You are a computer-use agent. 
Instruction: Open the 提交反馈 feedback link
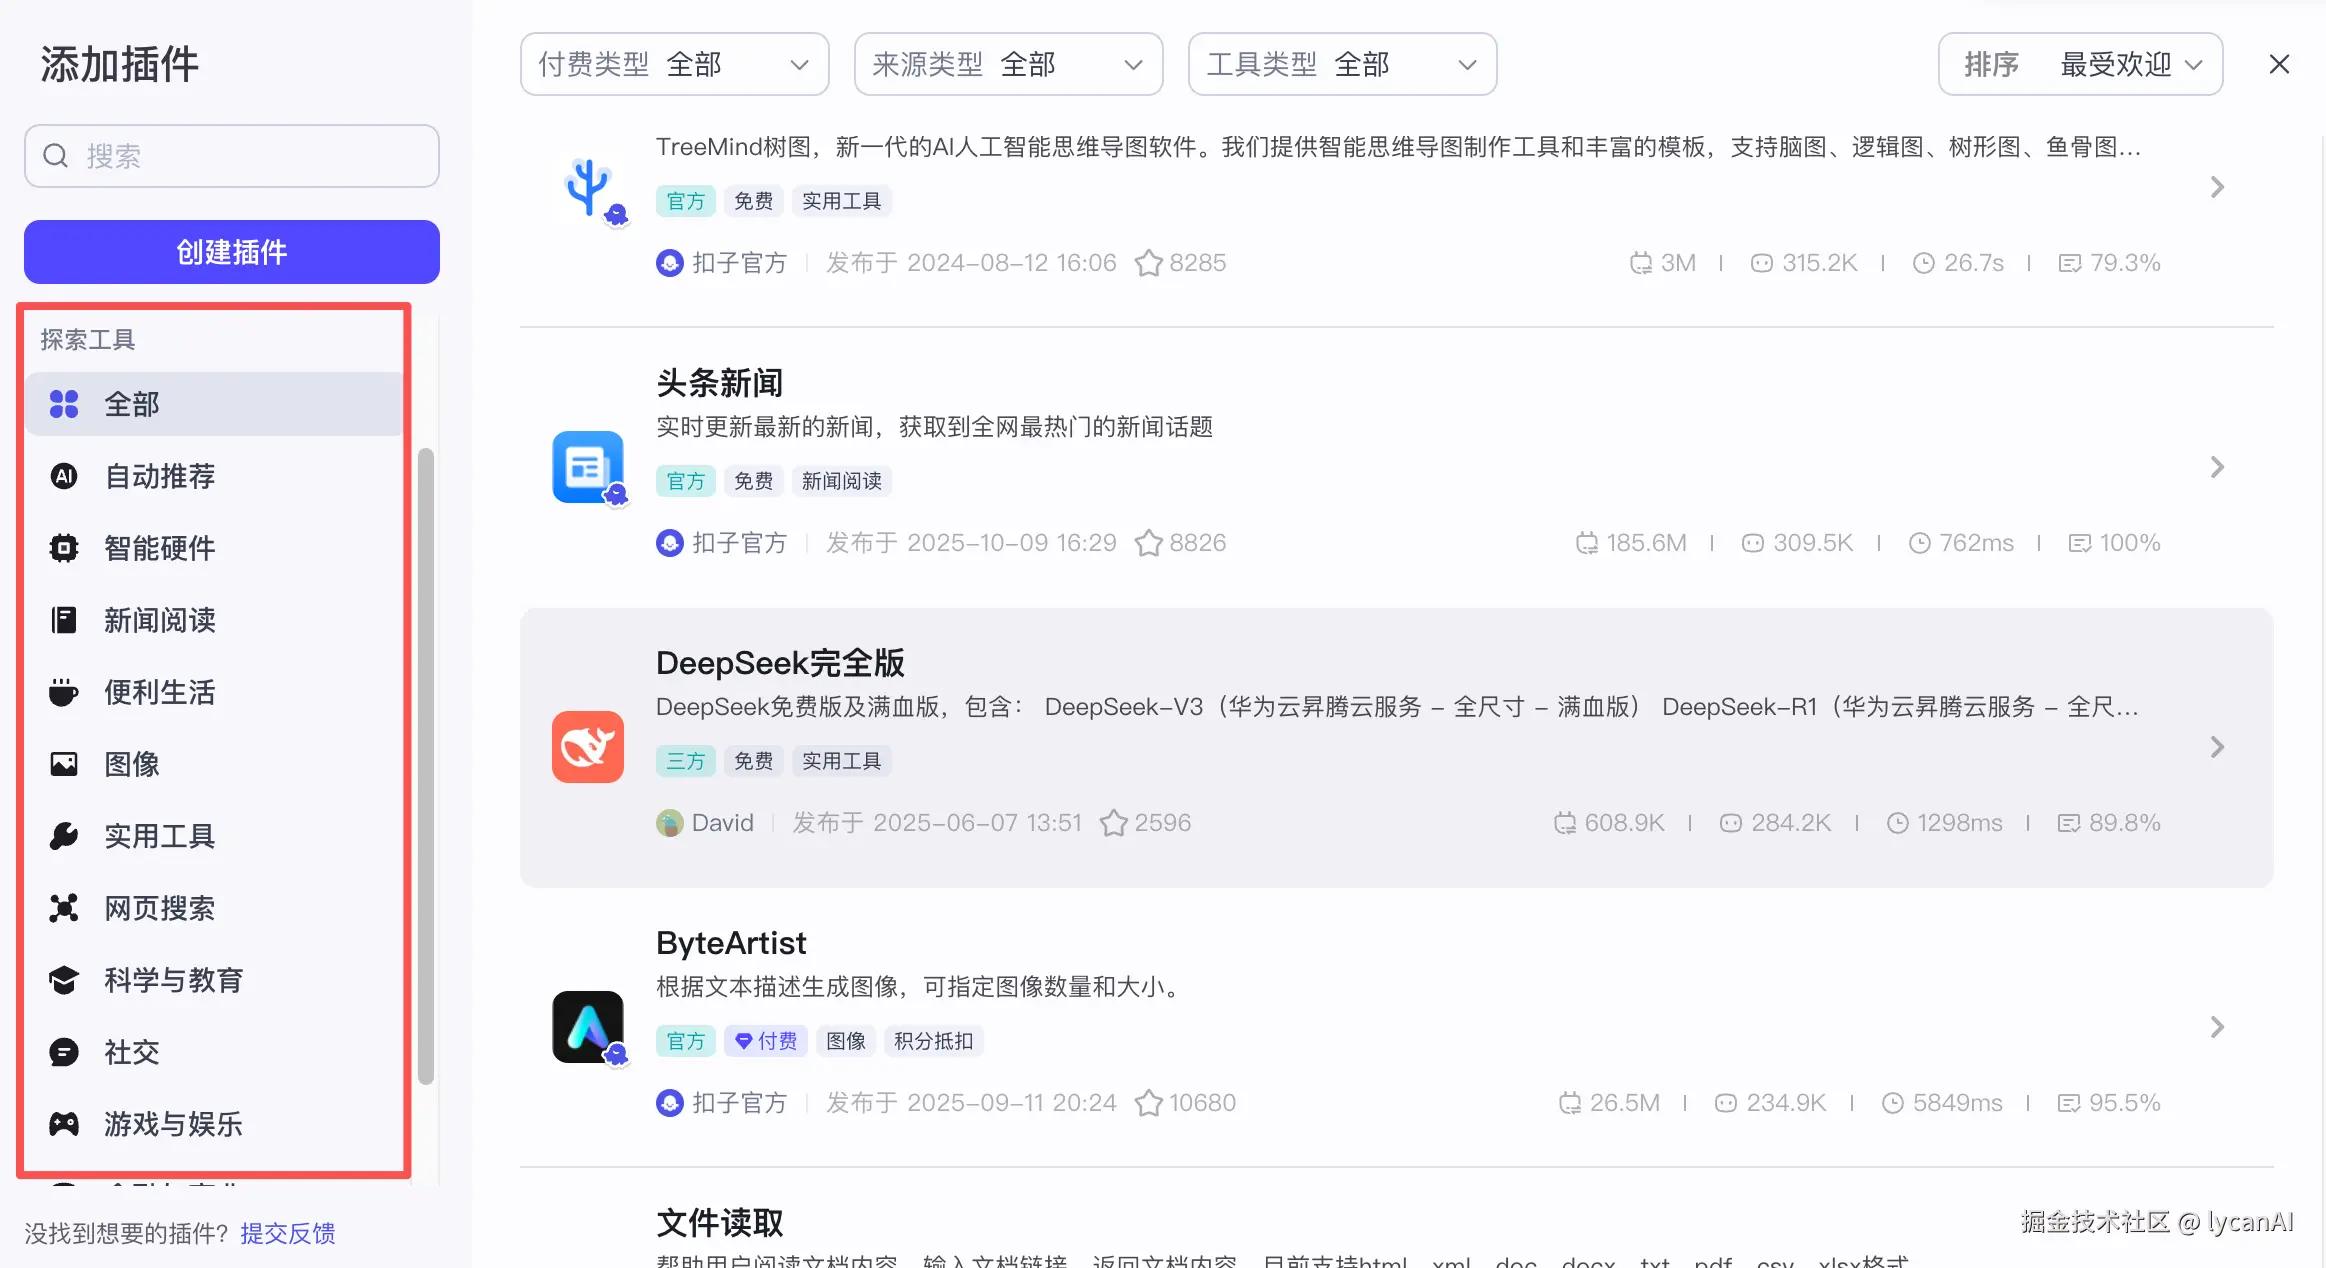287,1233
